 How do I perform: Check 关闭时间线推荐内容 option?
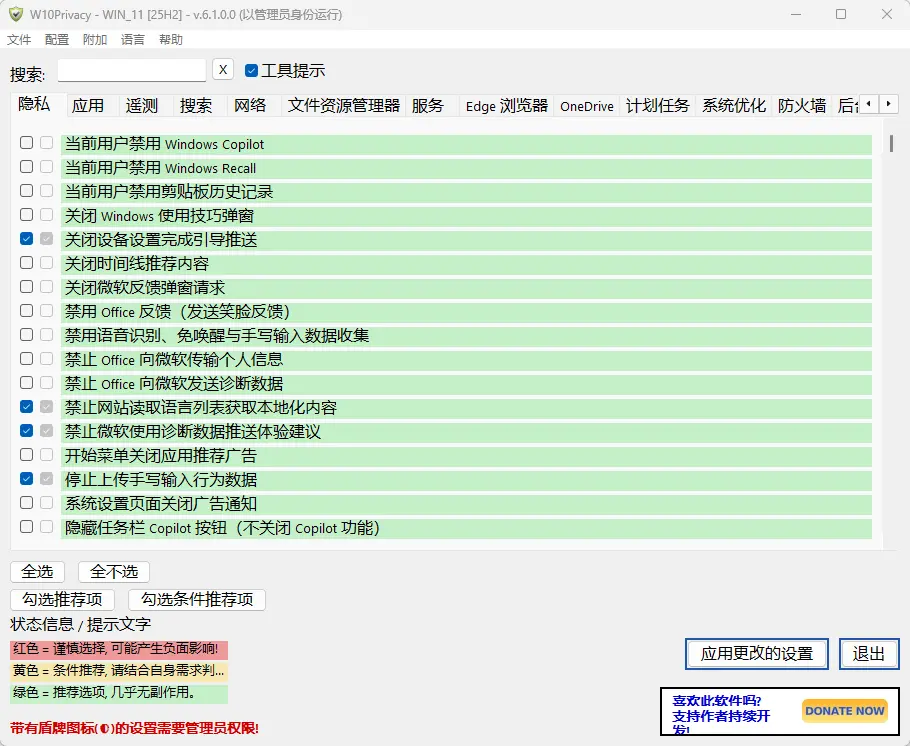coord(26,262)
